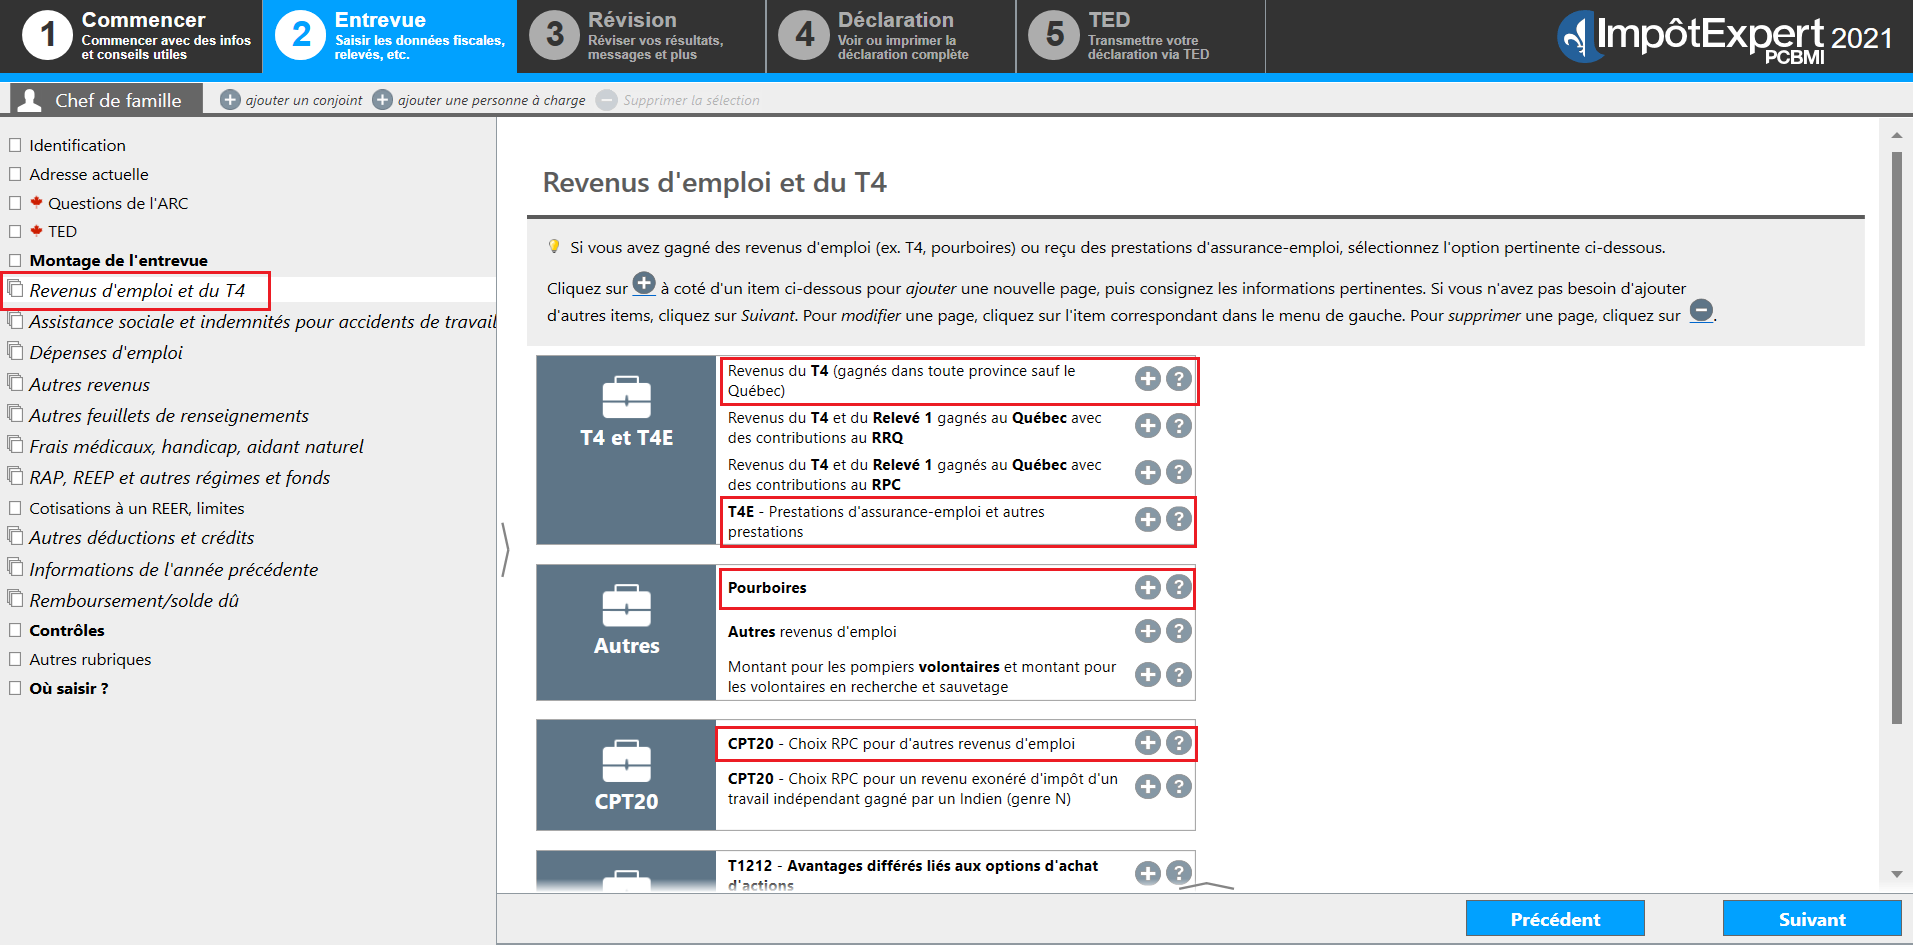Screen dimensions: 1913x945
Task: Open help for T4E prestations row
Action: [1179, 519]
